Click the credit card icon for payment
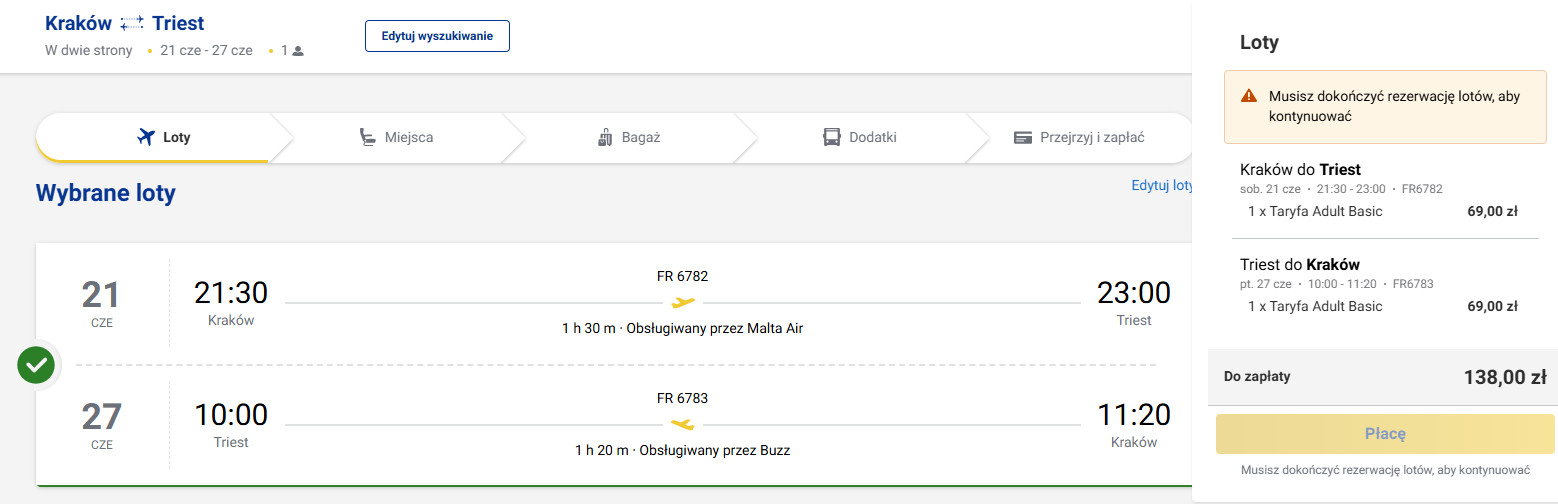The height and width of the screenshot is (504, 1558). (x=1022, y=137)
